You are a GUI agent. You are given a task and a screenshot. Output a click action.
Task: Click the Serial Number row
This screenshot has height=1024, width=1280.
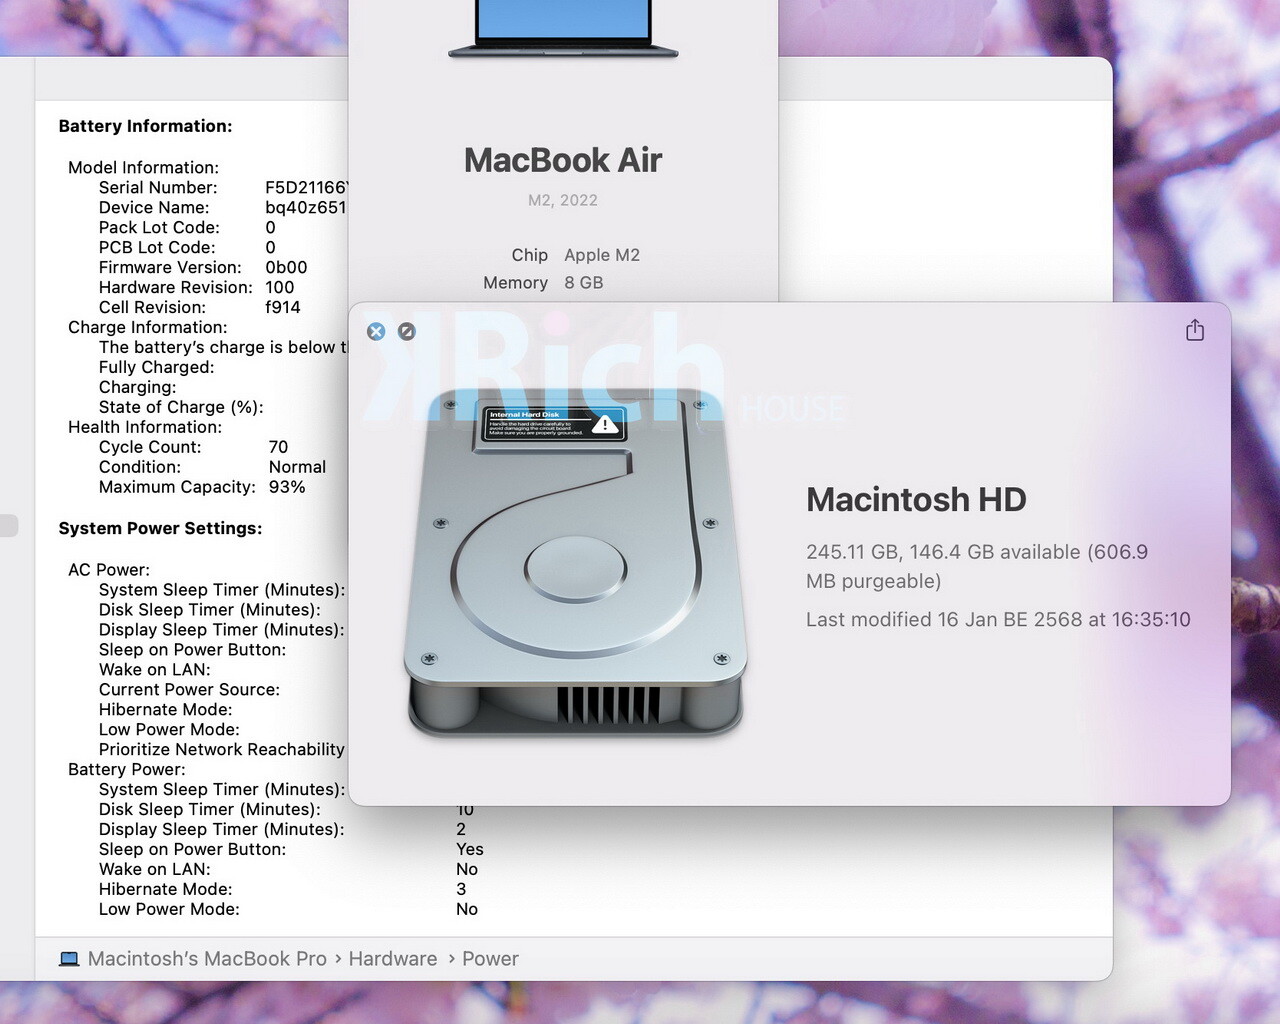coord(222,187)
